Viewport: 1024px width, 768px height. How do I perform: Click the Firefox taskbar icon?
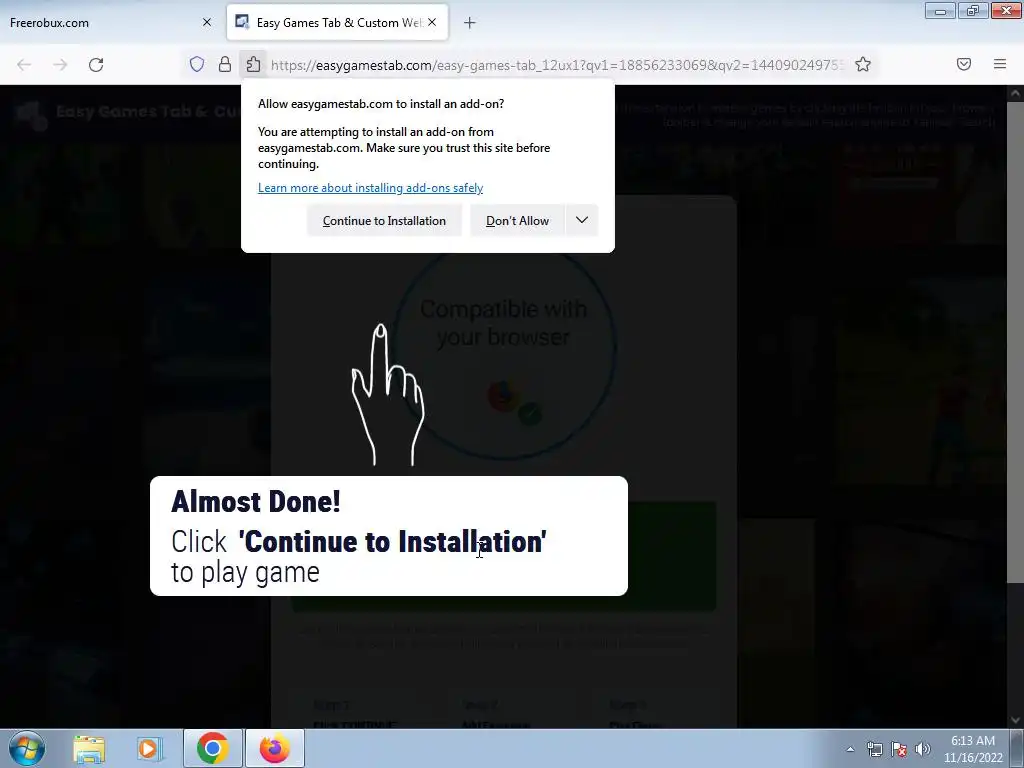274,748
